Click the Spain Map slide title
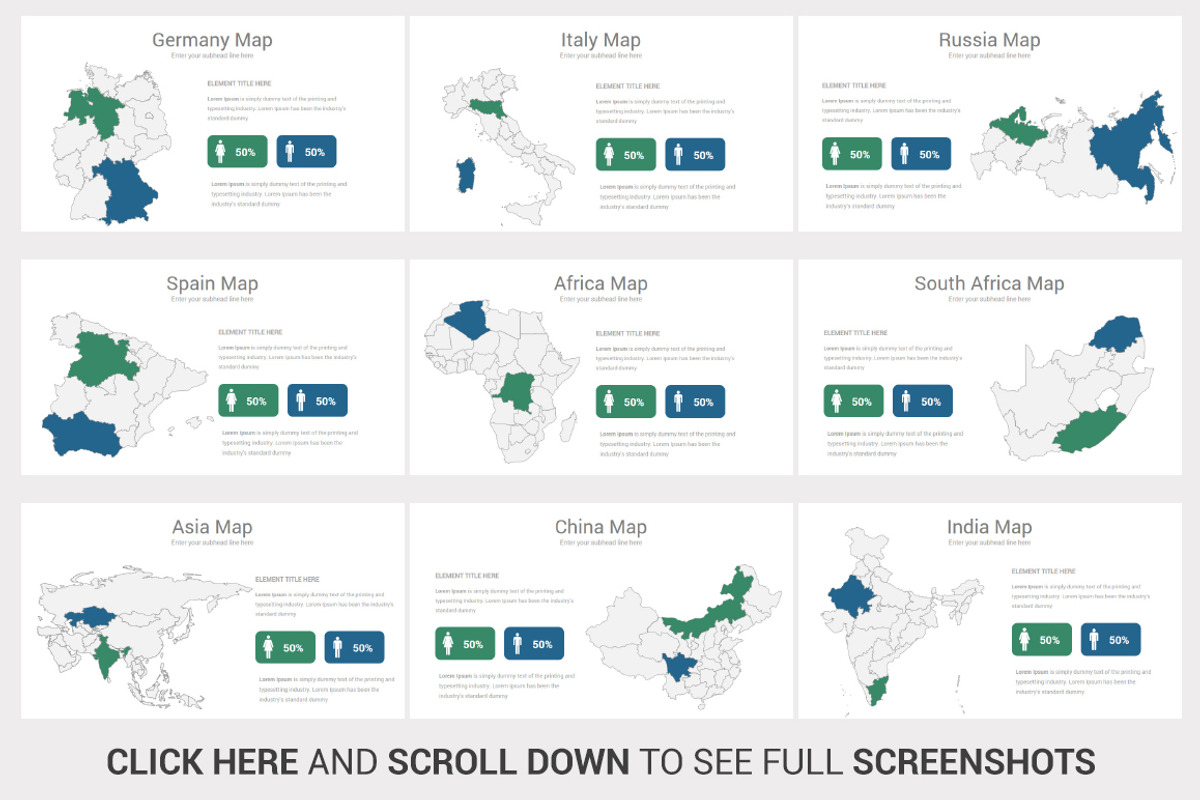The image size is (1200, 800). pyautogui.click(x=212, y=284)
